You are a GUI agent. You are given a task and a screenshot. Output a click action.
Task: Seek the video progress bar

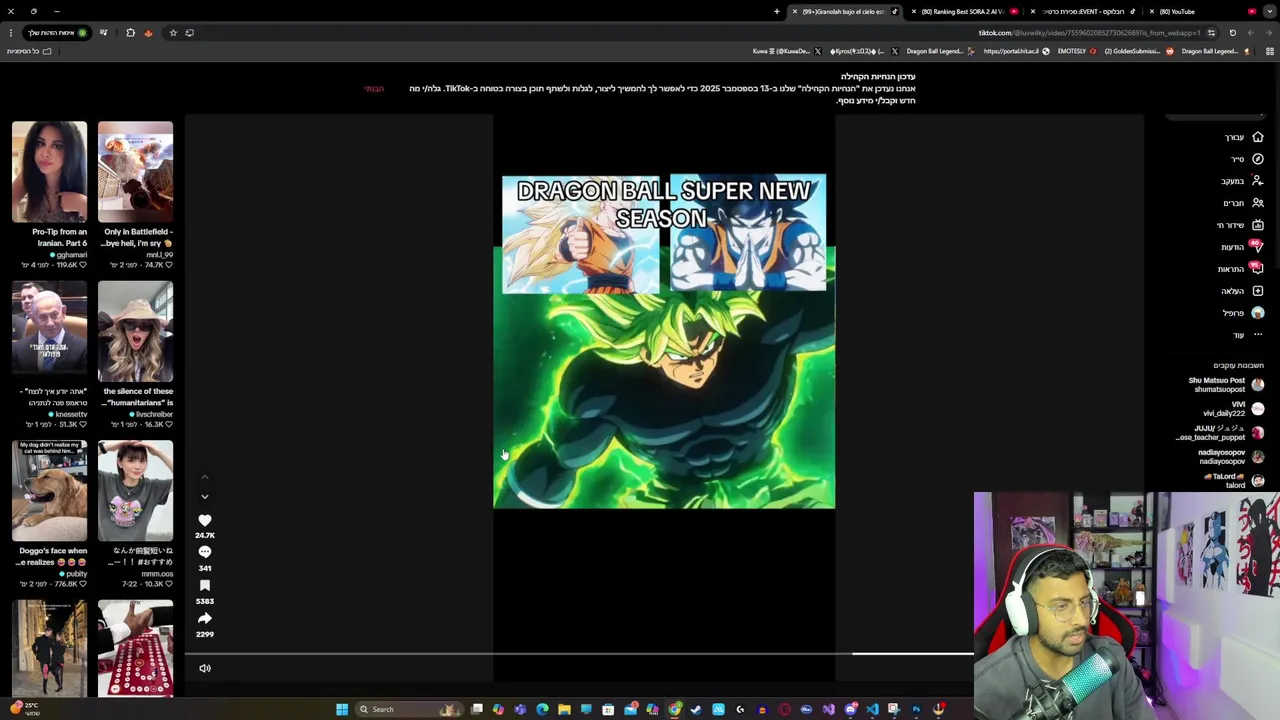(579, 654)
